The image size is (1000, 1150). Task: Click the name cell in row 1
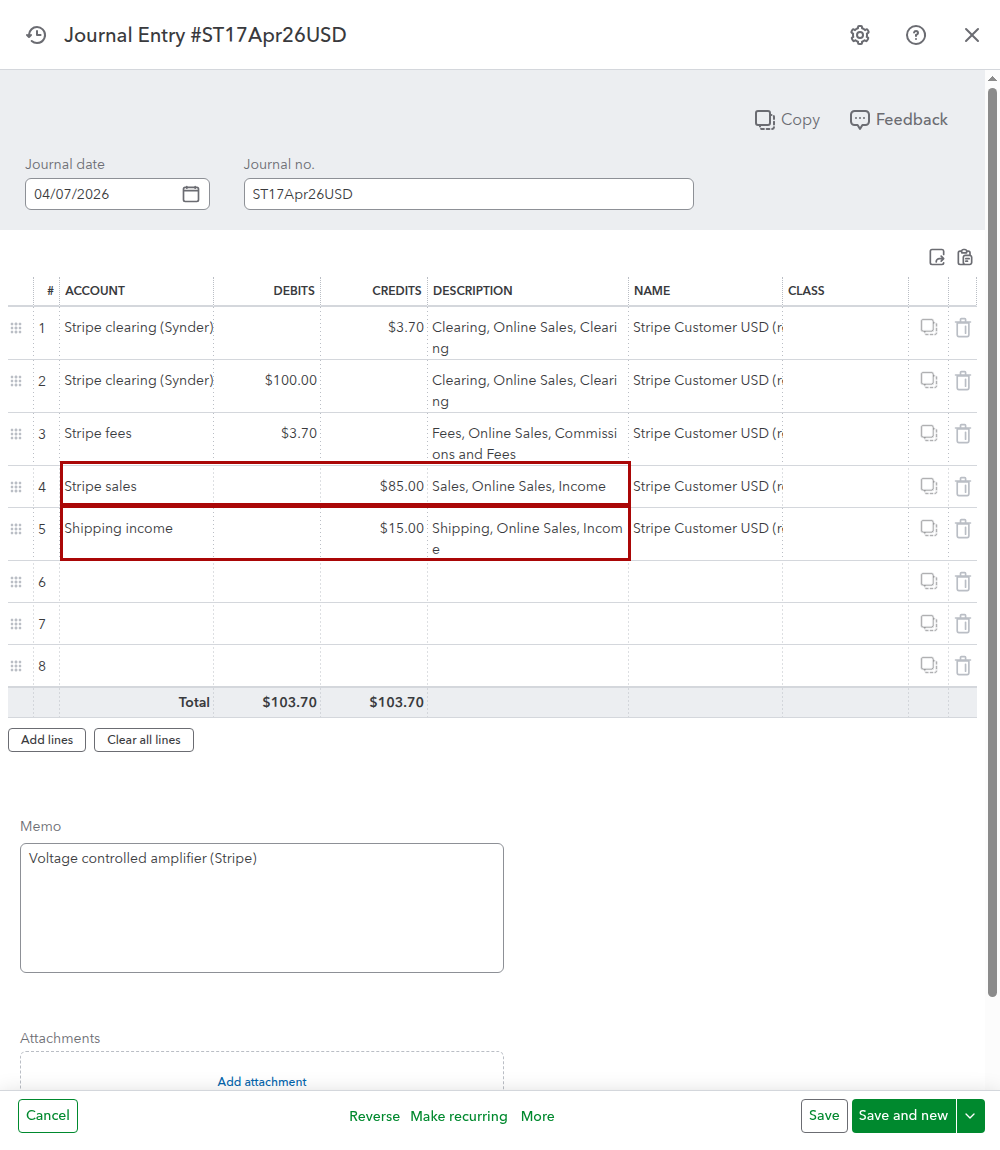705,333
